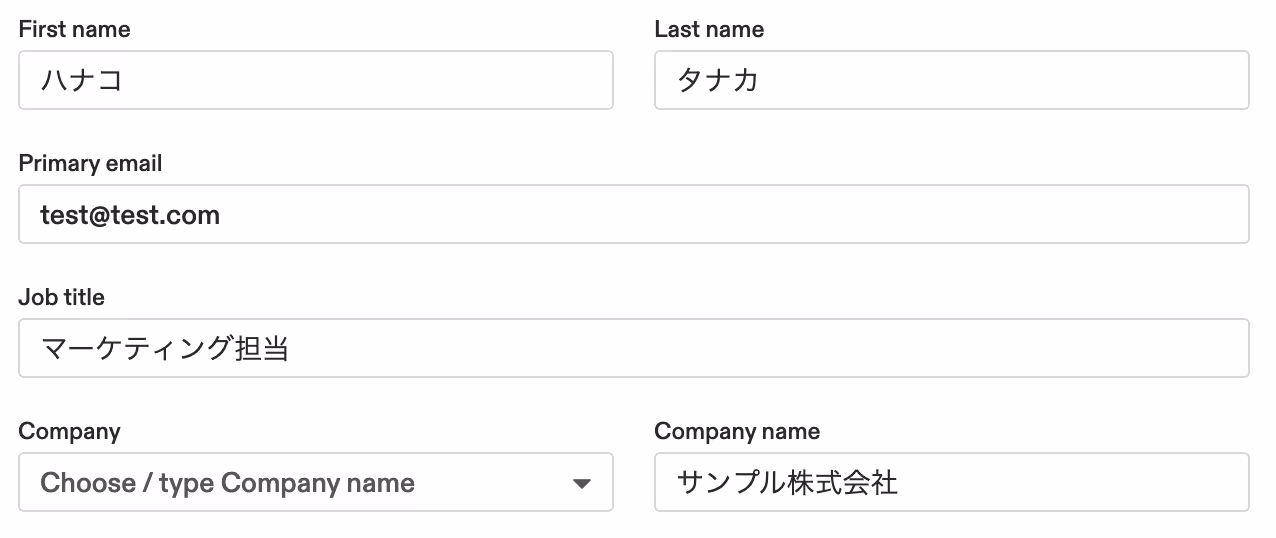The height and width of the screenshot is (538, 1276).
Task: Focus the Last name input field
Action: [x=952, y=80]
